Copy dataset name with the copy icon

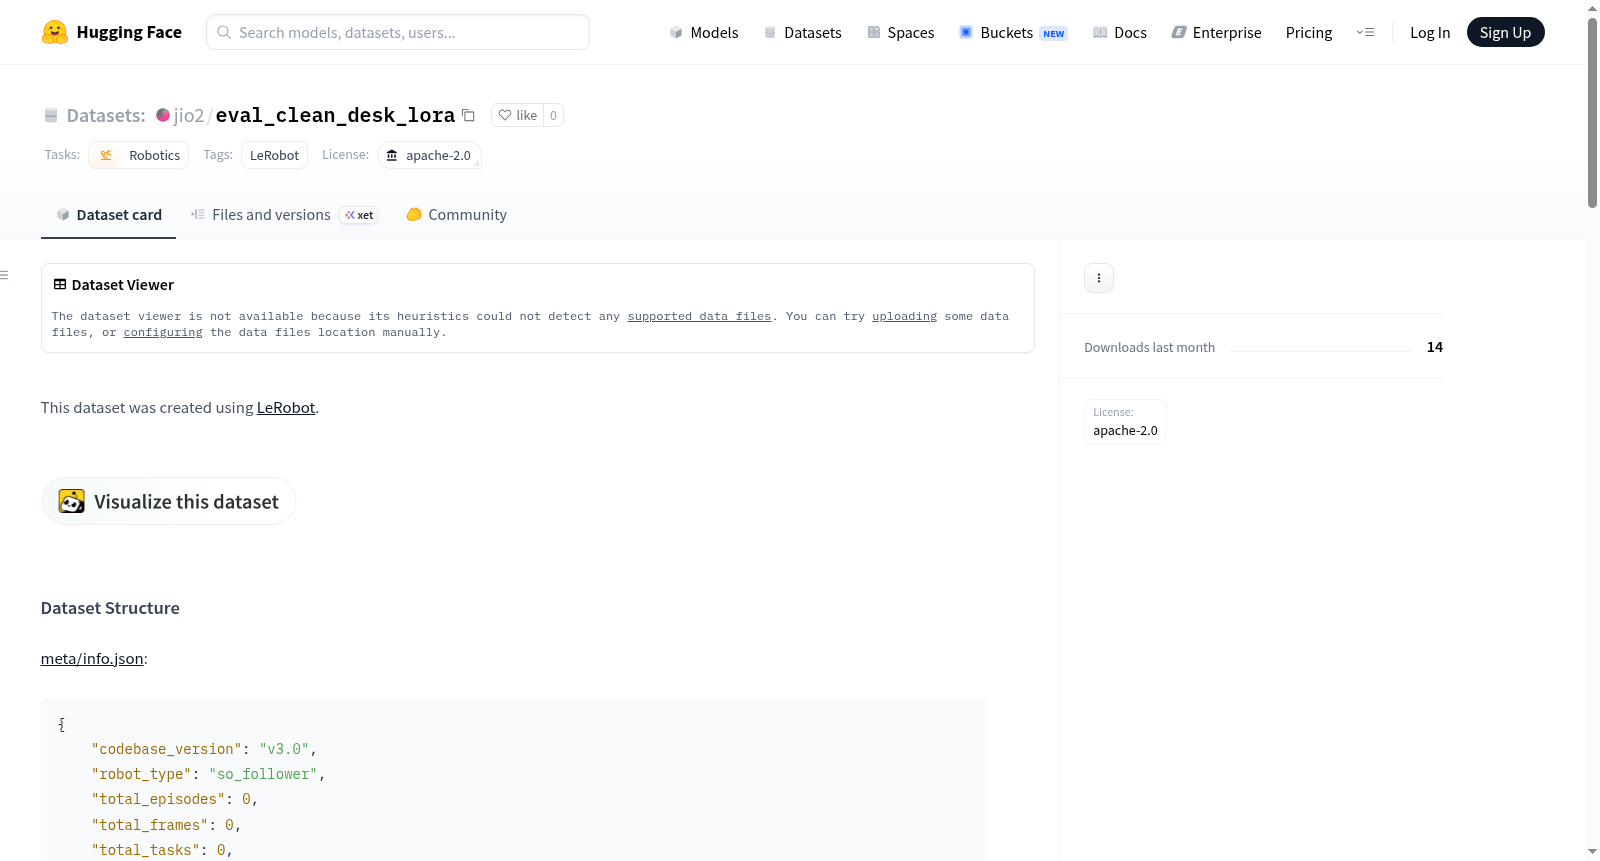468,115
